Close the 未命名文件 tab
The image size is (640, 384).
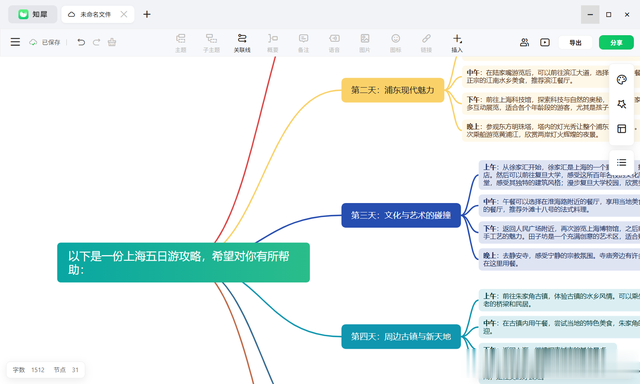pyautogui.click(x=124, y=14)
